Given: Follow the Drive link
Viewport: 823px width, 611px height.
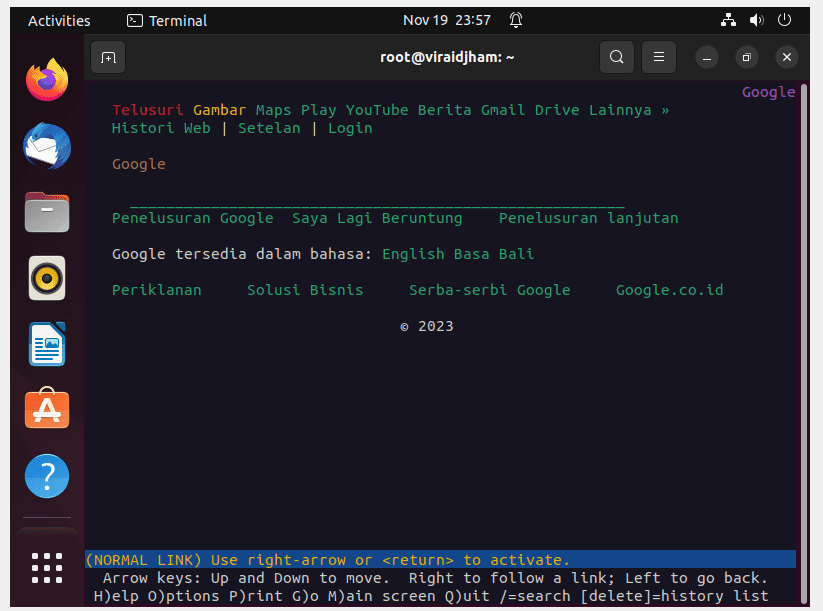Looking at the screenshot, I should [x=557, y=110].
